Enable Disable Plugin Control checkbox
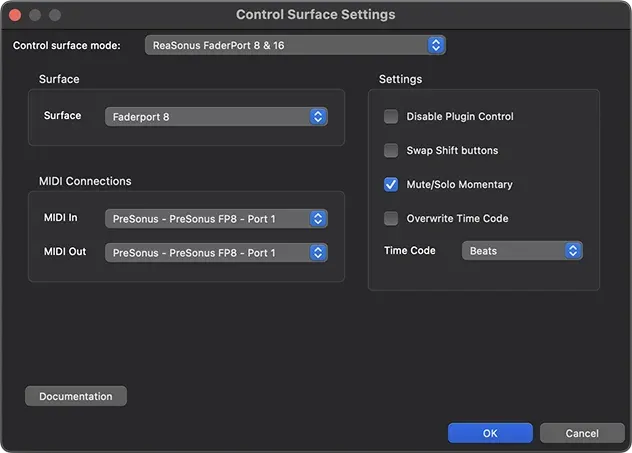The image size is (632, 453). pyautogui.click(x=391, y=116)
